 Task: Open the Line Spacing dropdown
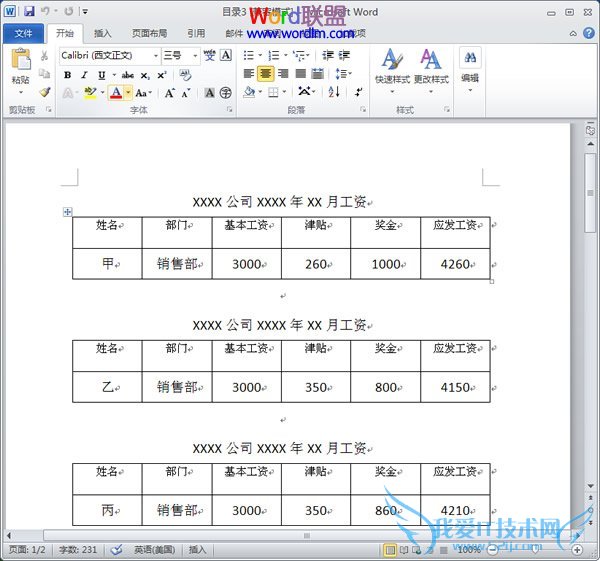343,73
